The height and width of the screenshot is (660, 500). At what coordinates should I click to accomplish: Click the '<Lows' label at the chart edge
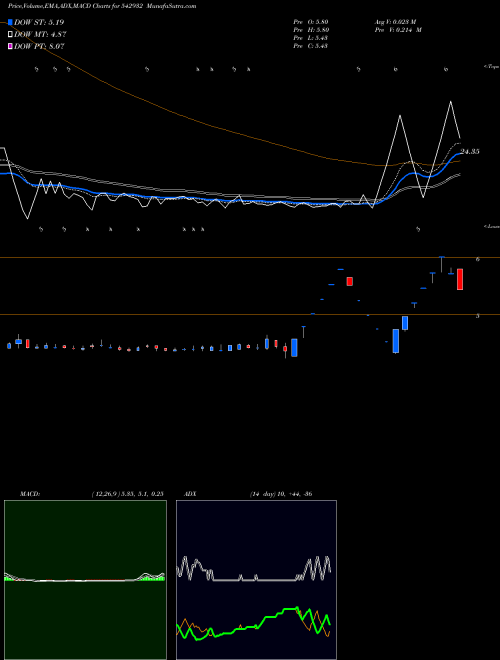[x=491, y=226]
